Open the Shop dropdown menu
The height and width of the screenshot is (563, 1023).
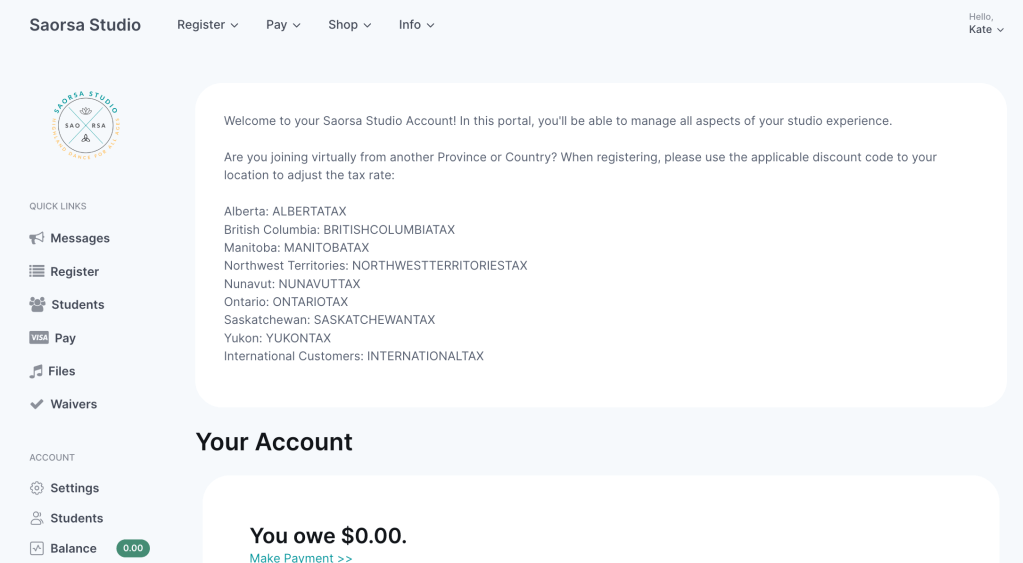click(350, 25)
